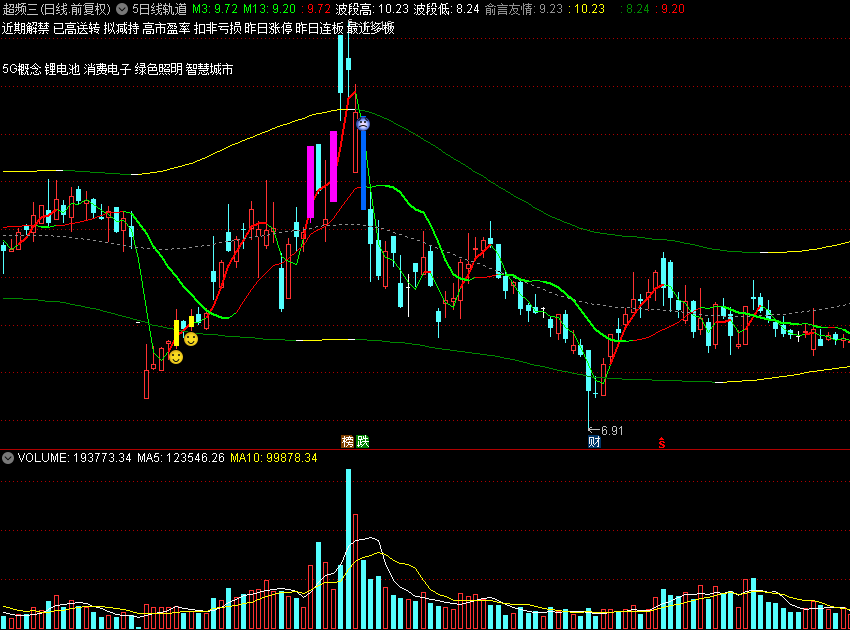Image resolution: width=850 pixels, height=630 pixels.
Task: Open the 智慧城市 concept tag
Action: click(209, 69)
